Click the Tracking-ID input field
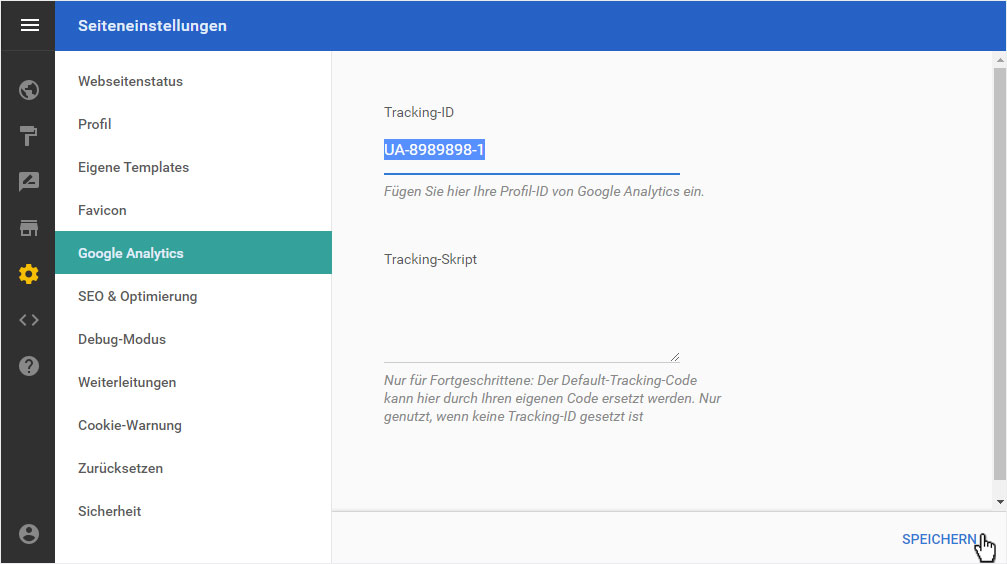The height and width of the screenshot is (564, 1007). 532,151
